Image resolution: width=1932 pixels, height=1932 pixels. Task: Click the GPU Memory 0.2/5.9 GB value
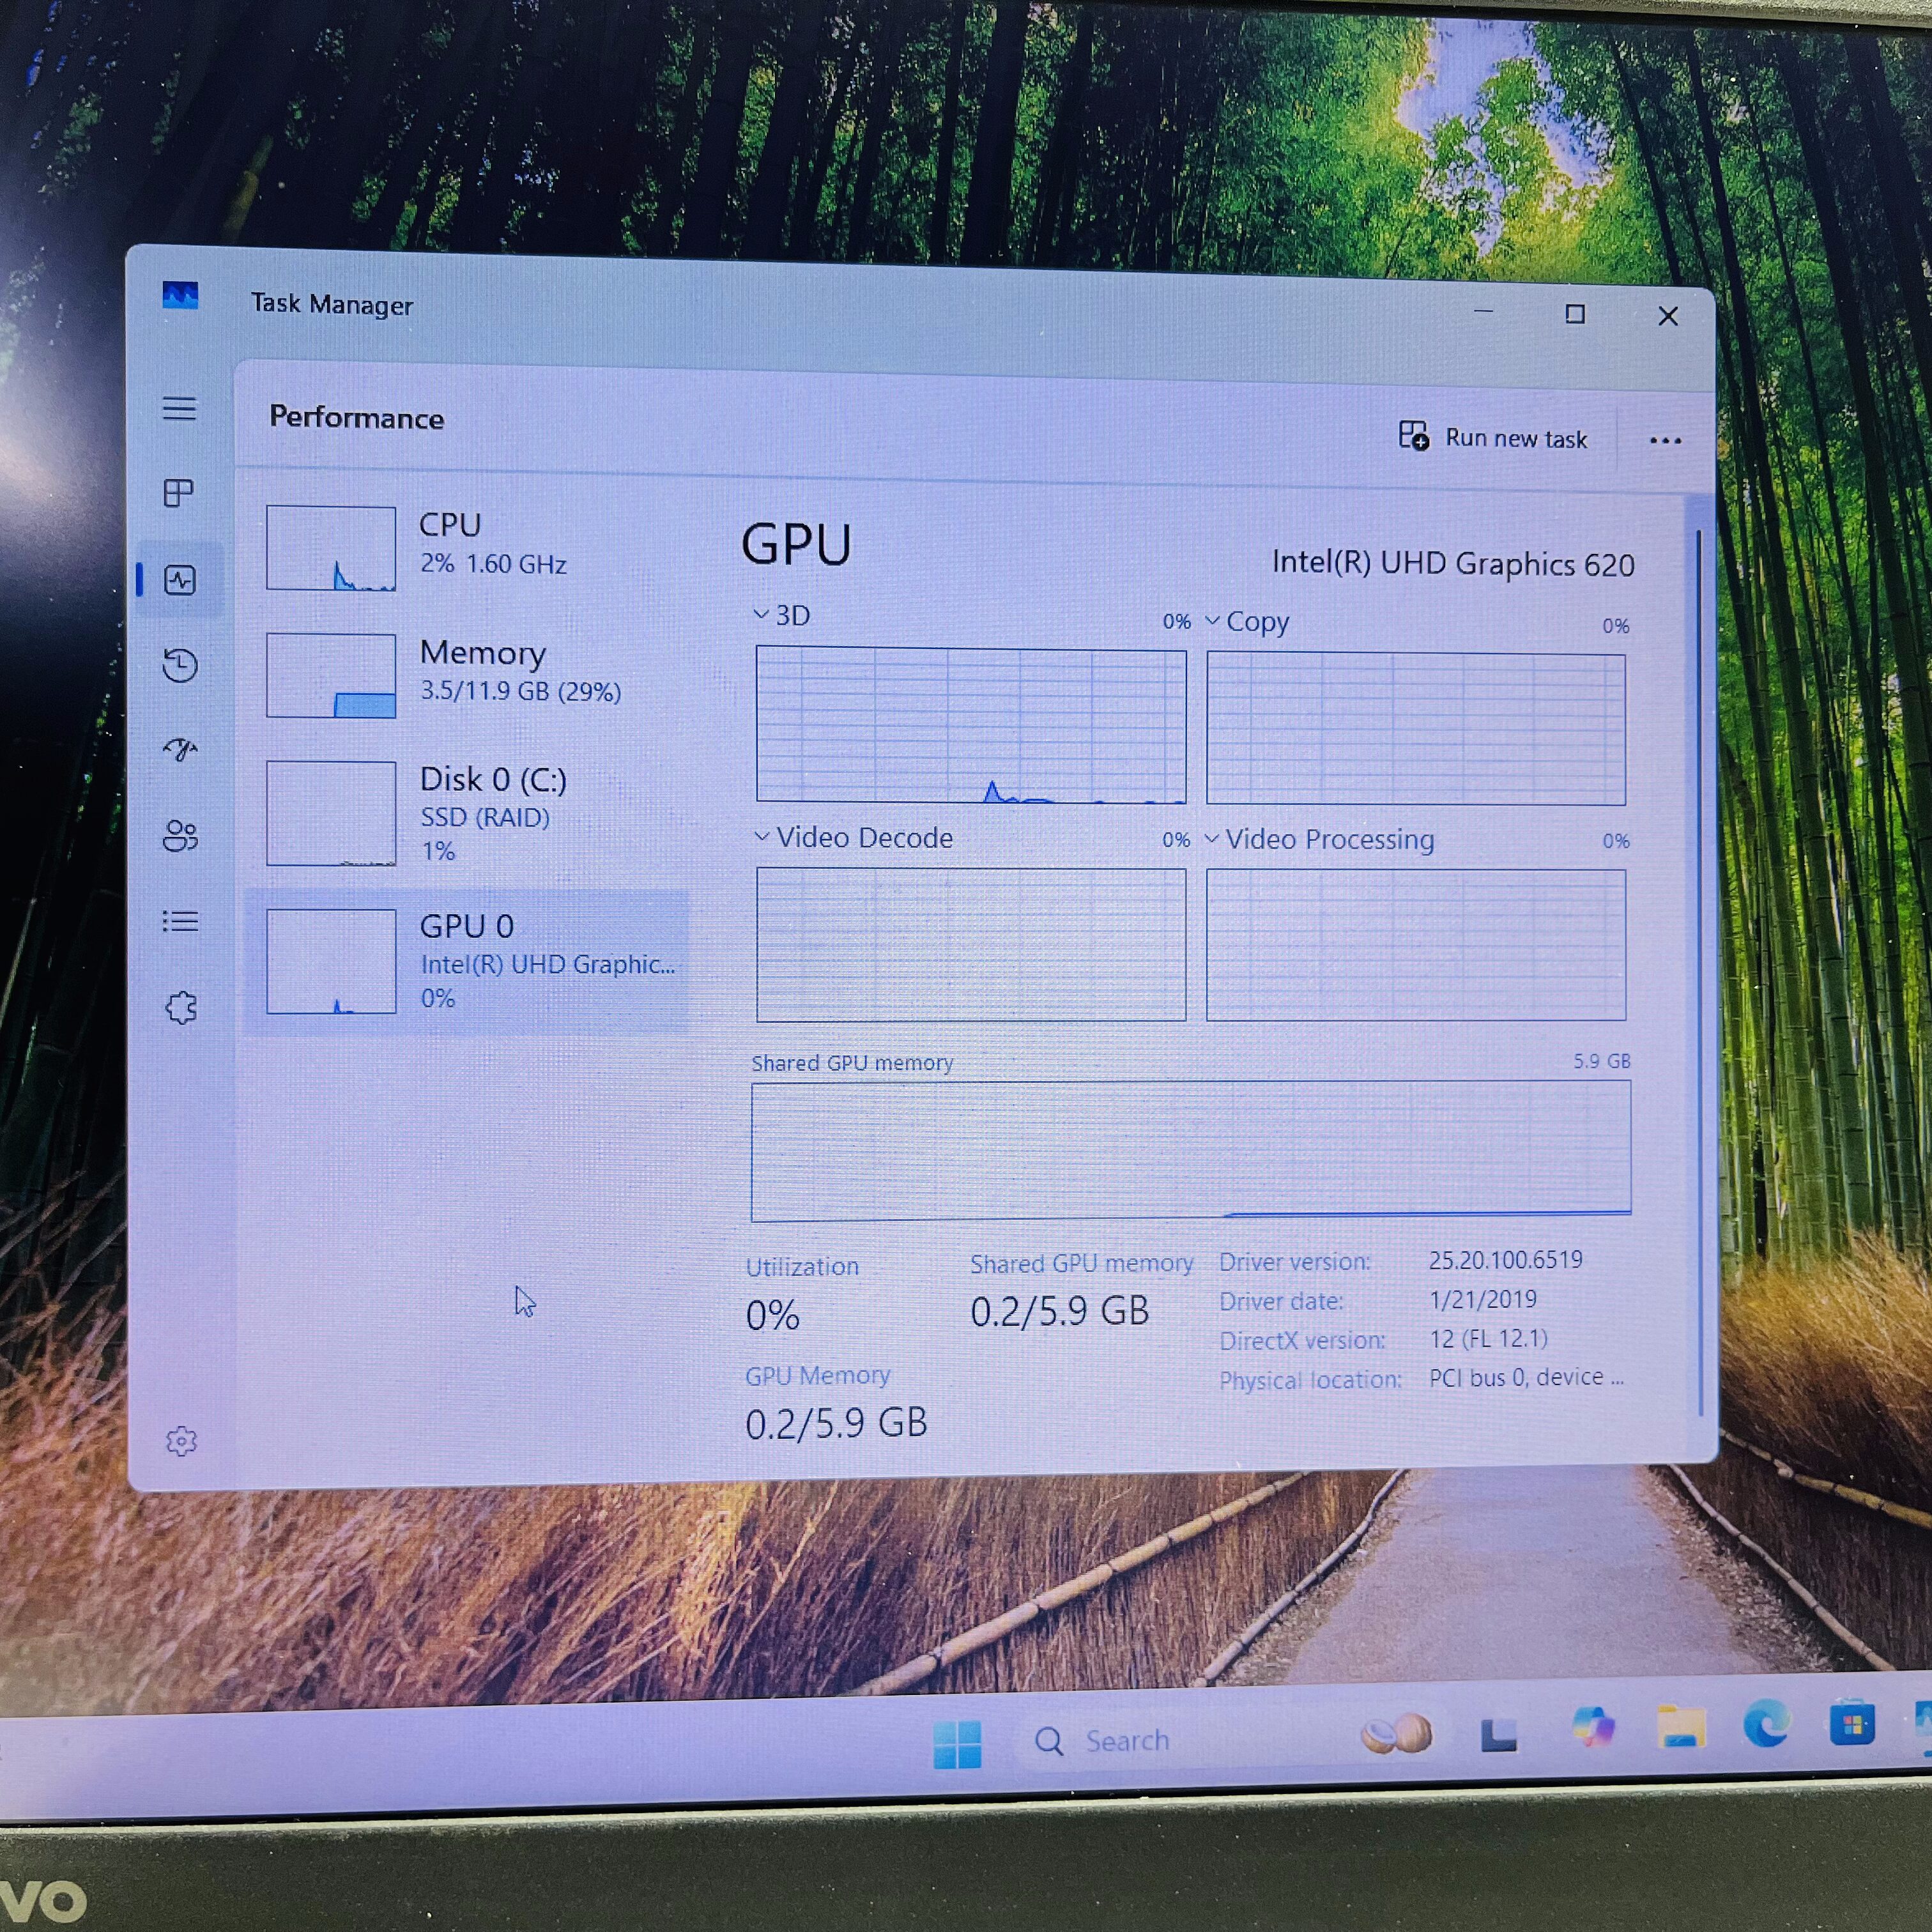click(x=836, y=1423)
